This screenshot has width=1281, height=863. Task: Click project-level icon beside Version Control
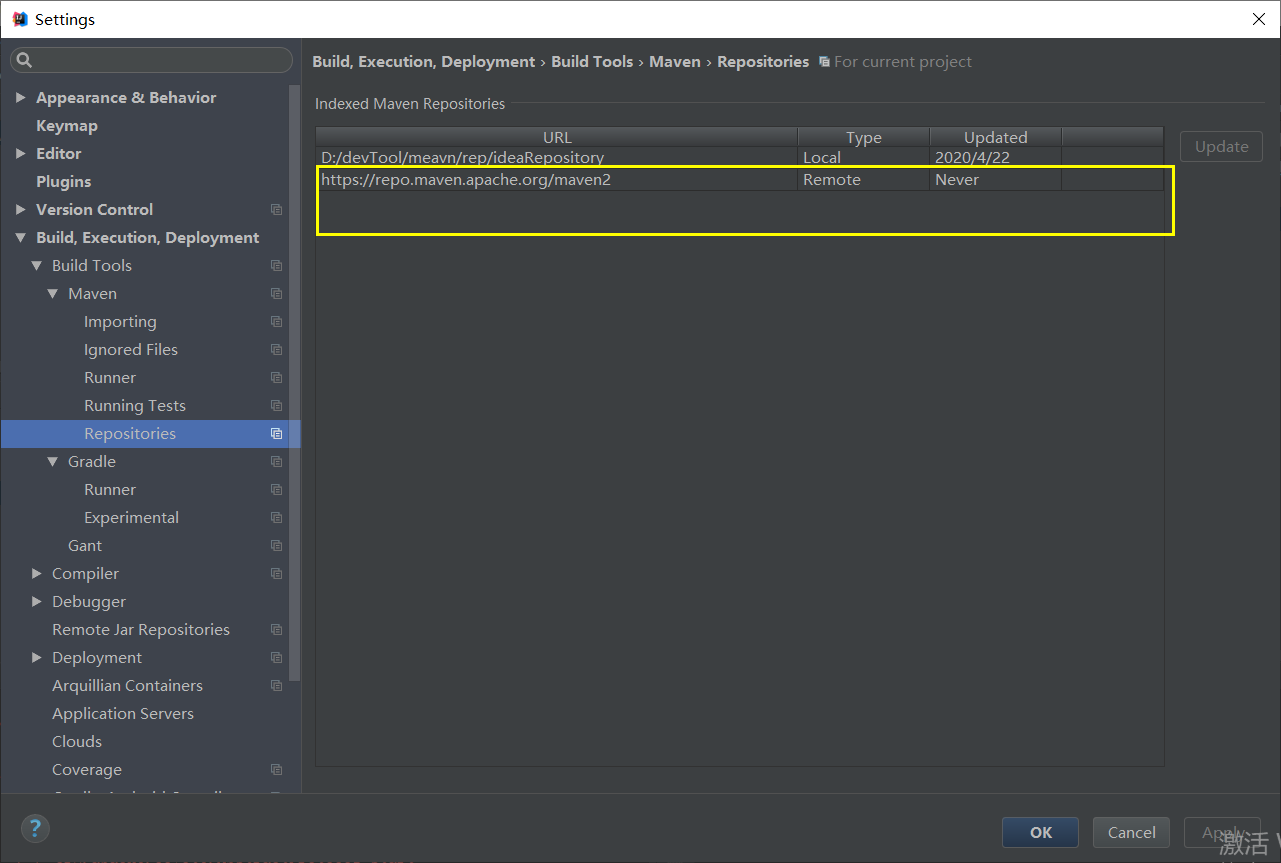click(x=276, y=210)
